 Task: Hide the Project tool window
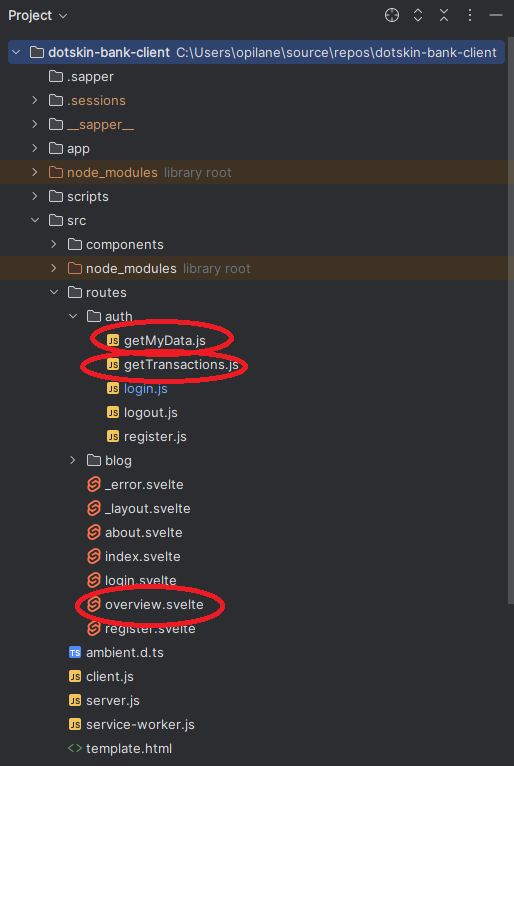tap(496, 15)
